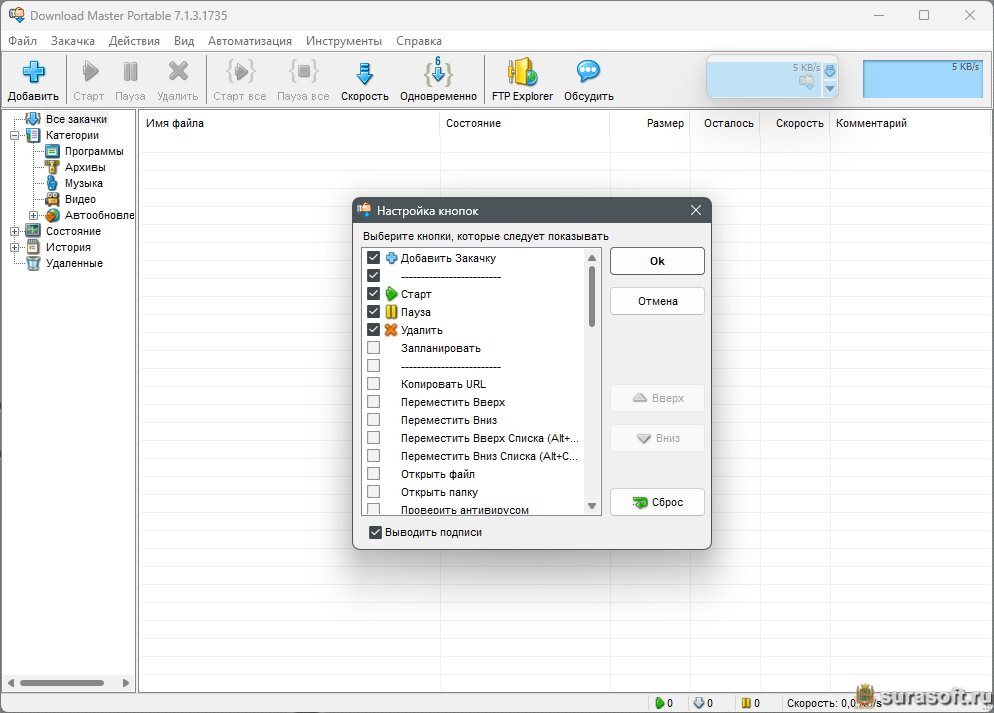994x713 pixels.
Task: Select Все закачки in the tree
Action: tap(75, 119)
